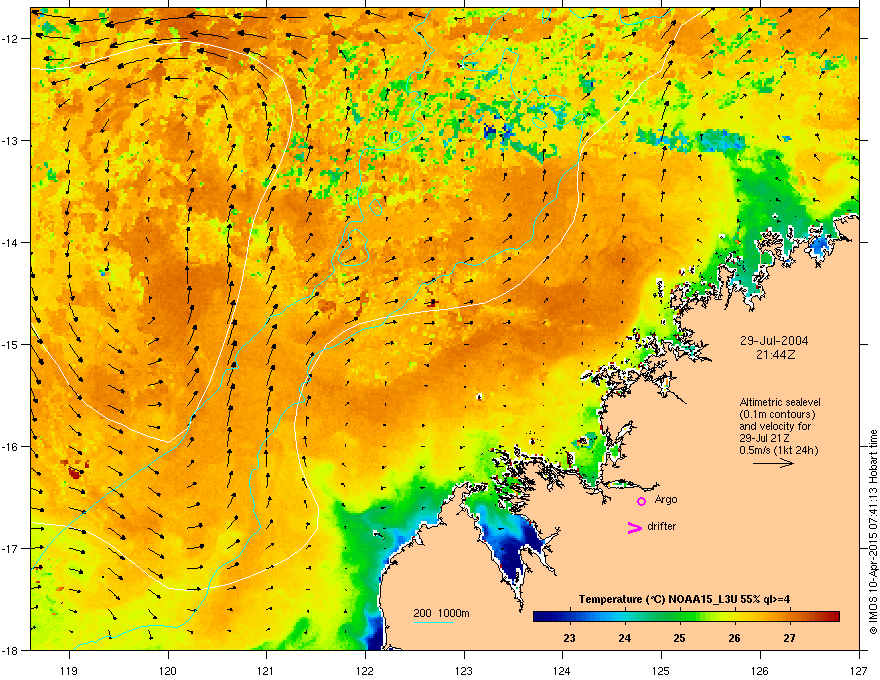Click the latitude -12 axis label

(11, 39)
